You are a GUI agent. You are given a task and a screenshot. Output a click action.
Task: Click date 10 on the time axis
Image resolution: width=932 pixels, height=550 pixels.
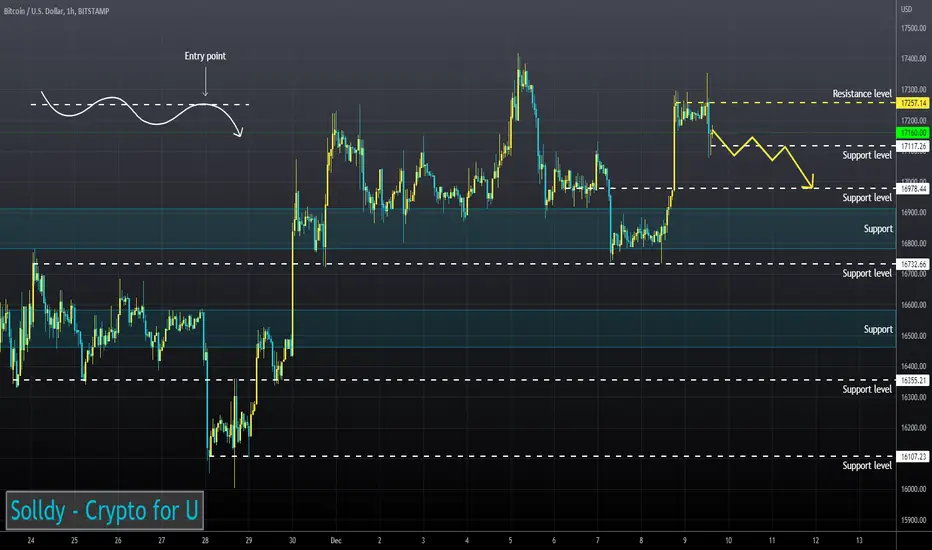coord(728,540)
